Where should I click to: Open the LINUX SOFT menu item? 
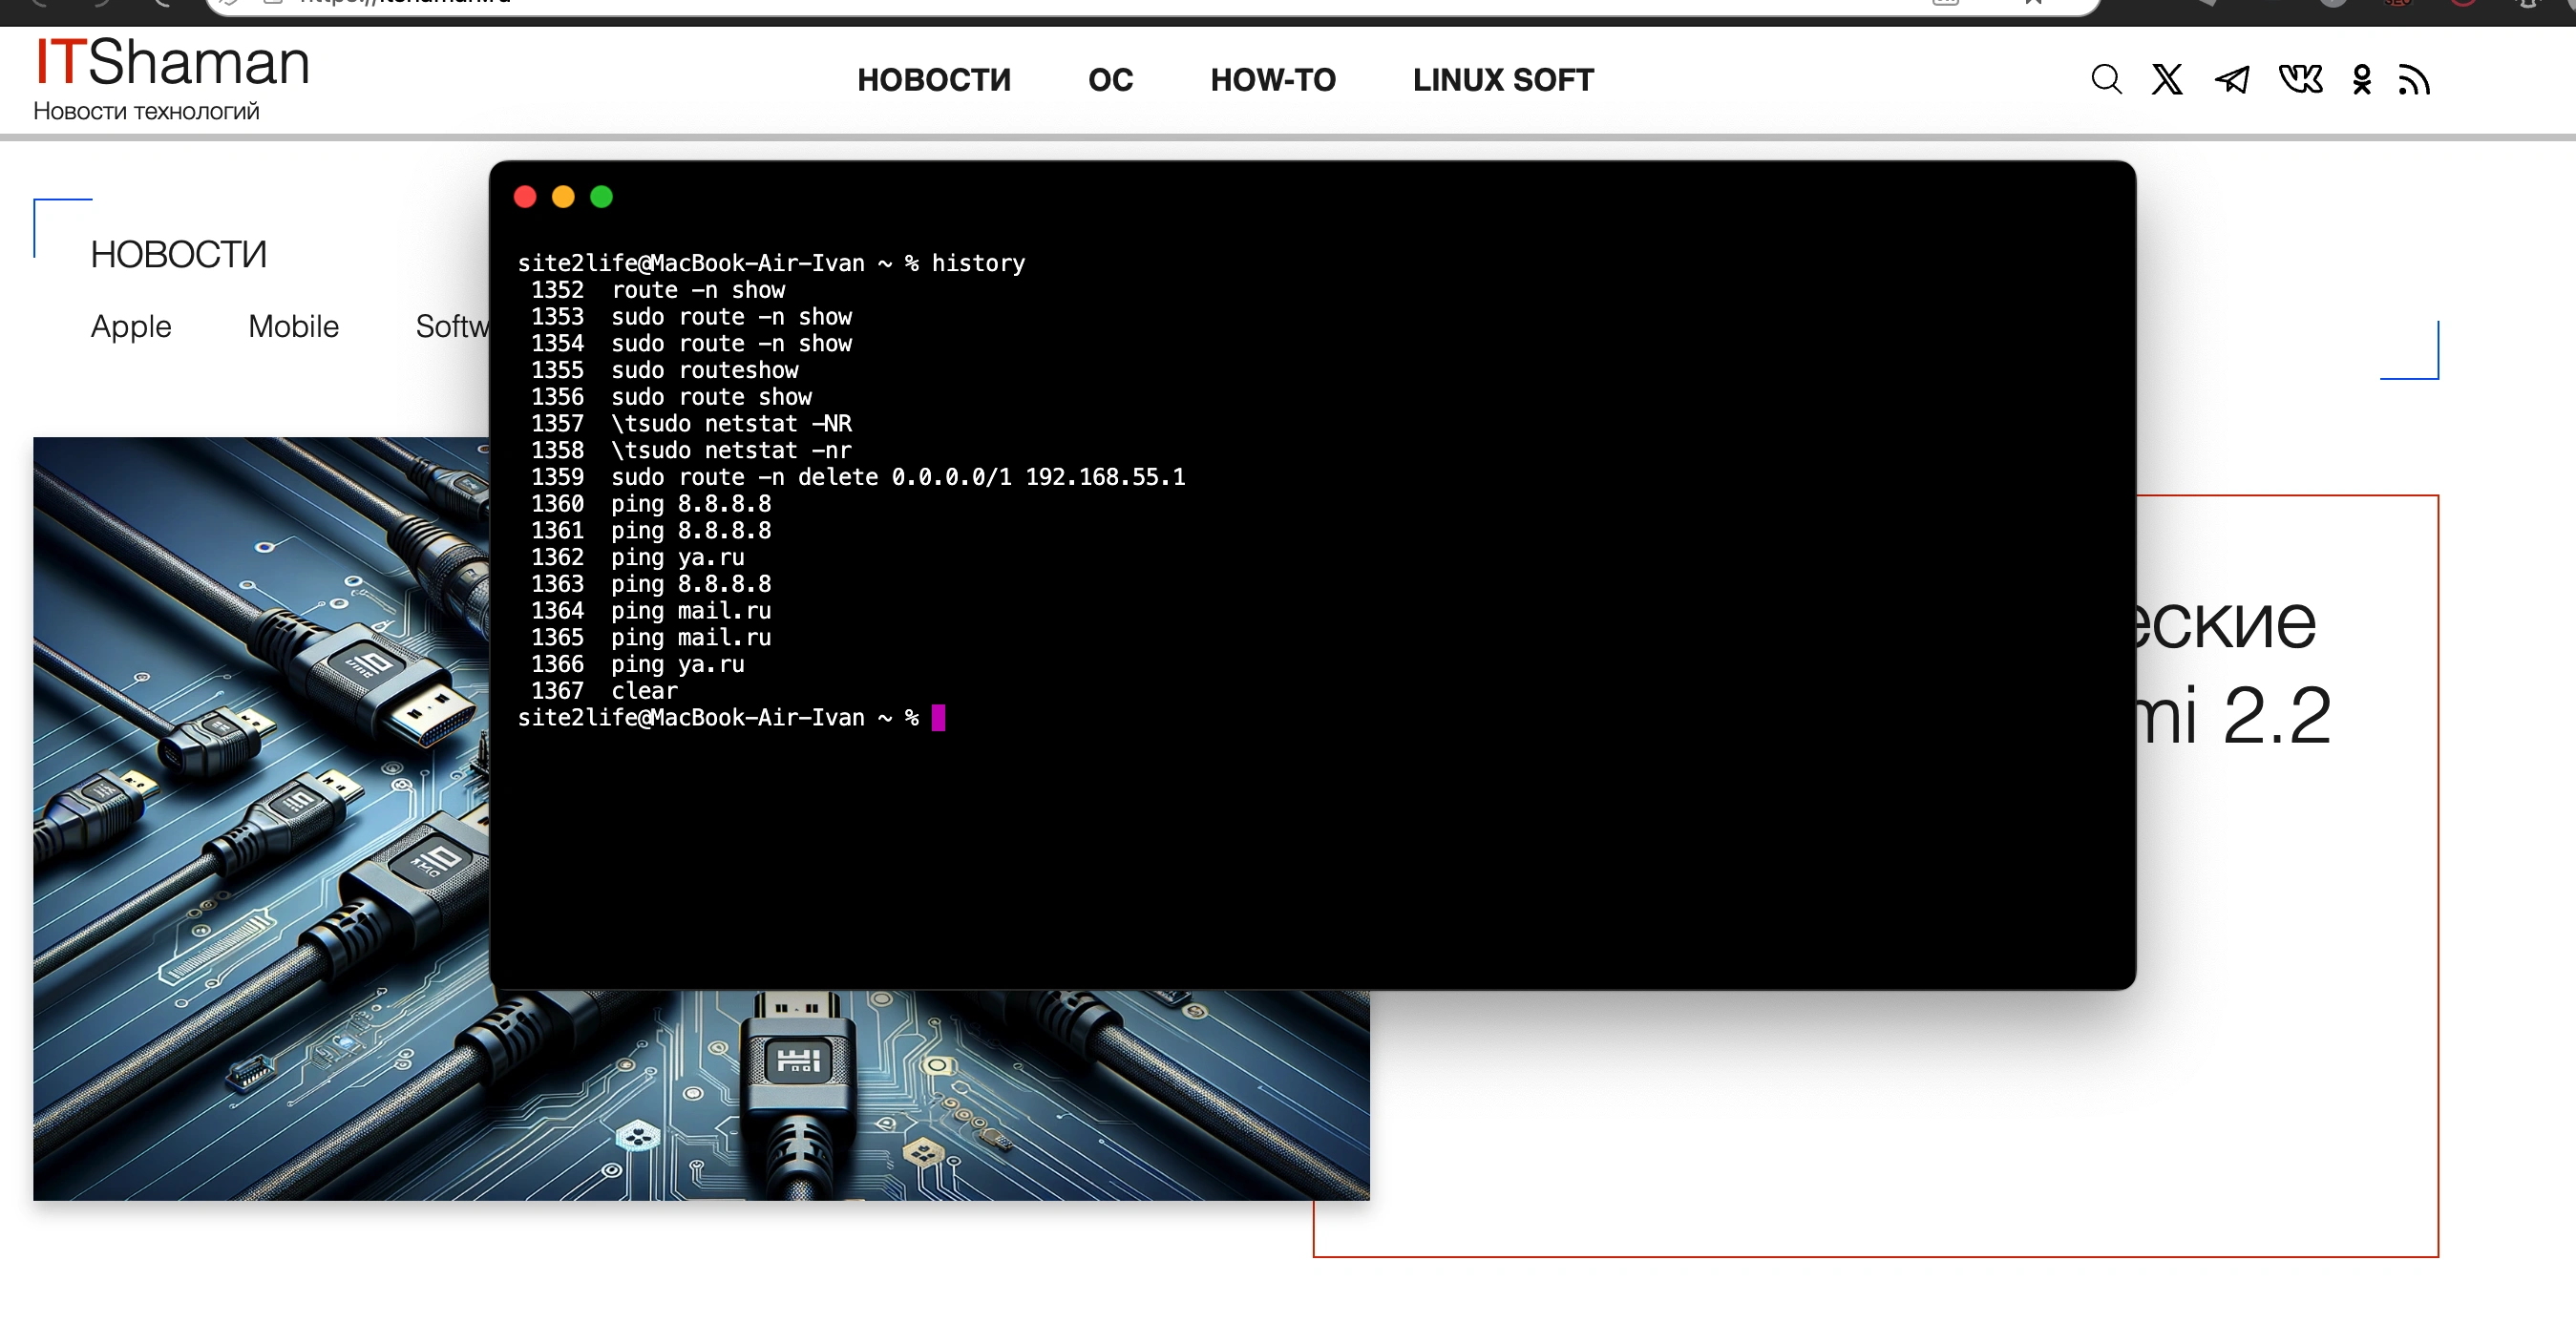[x=1503, y=80]
